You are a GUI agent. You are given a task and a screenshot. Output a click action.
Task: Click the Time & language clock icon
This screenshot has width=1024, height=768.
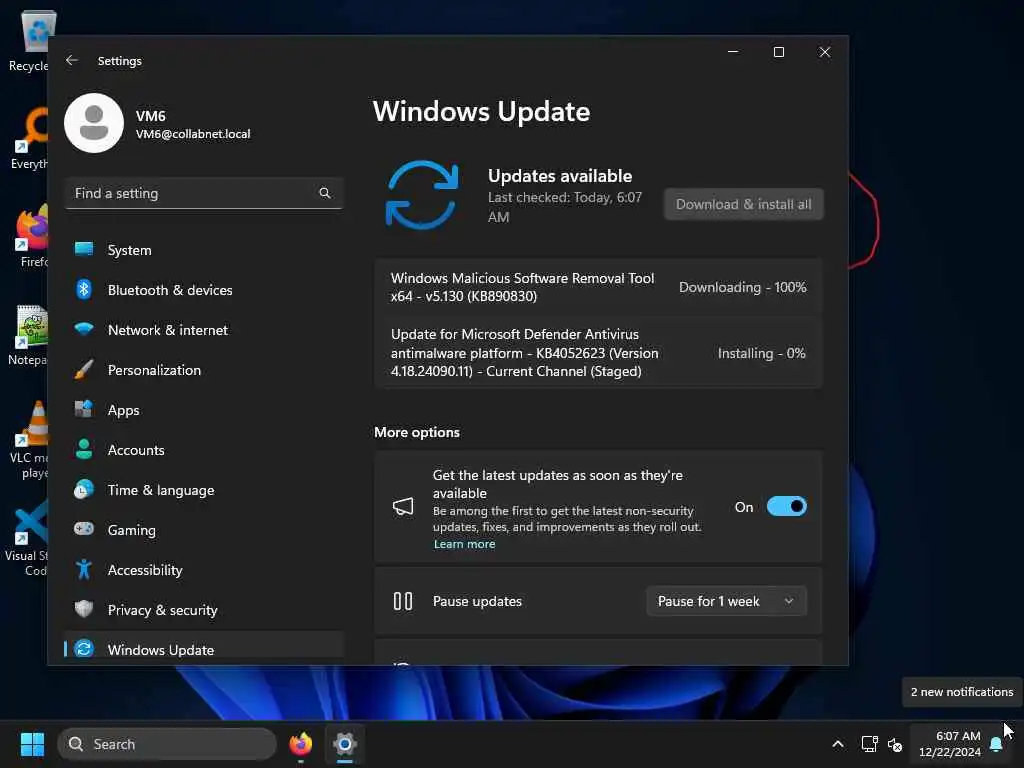tap(84, 489)
